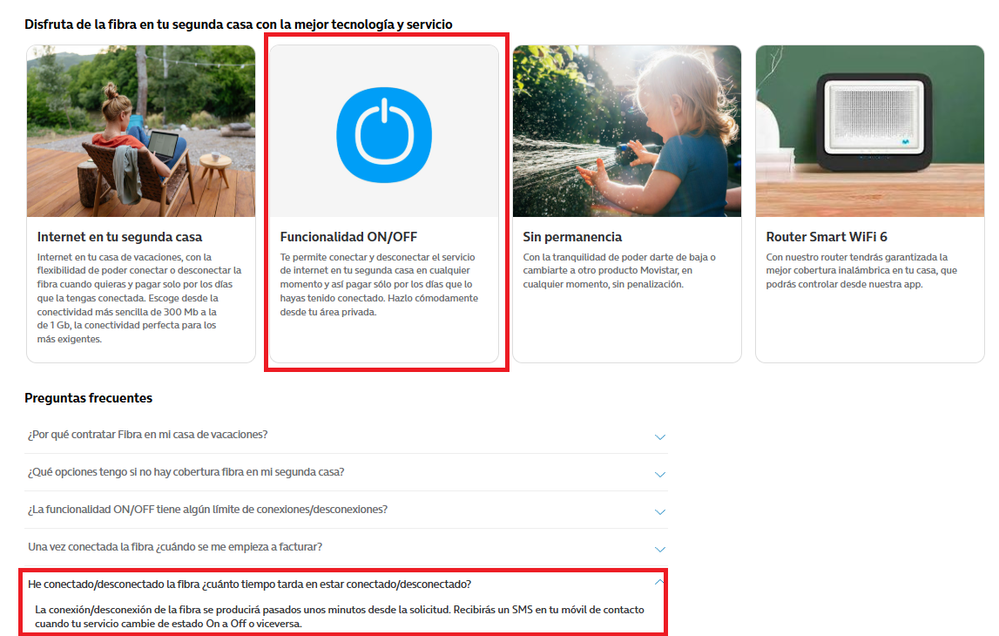The width and height of the screenshot is (999, 636).
Task: Open '¿Por qué contratar Fibra en mi casa de vacaciones?'
Action: pyautogui.click(x=148, y=435)
